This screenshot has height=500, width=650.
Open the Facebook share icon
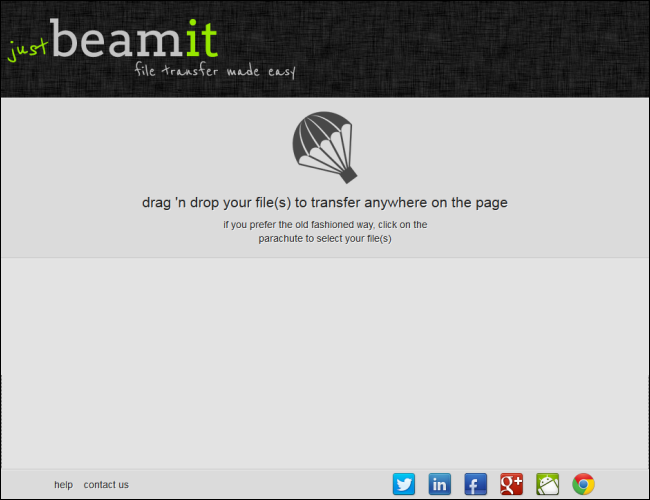coord(475,484)
